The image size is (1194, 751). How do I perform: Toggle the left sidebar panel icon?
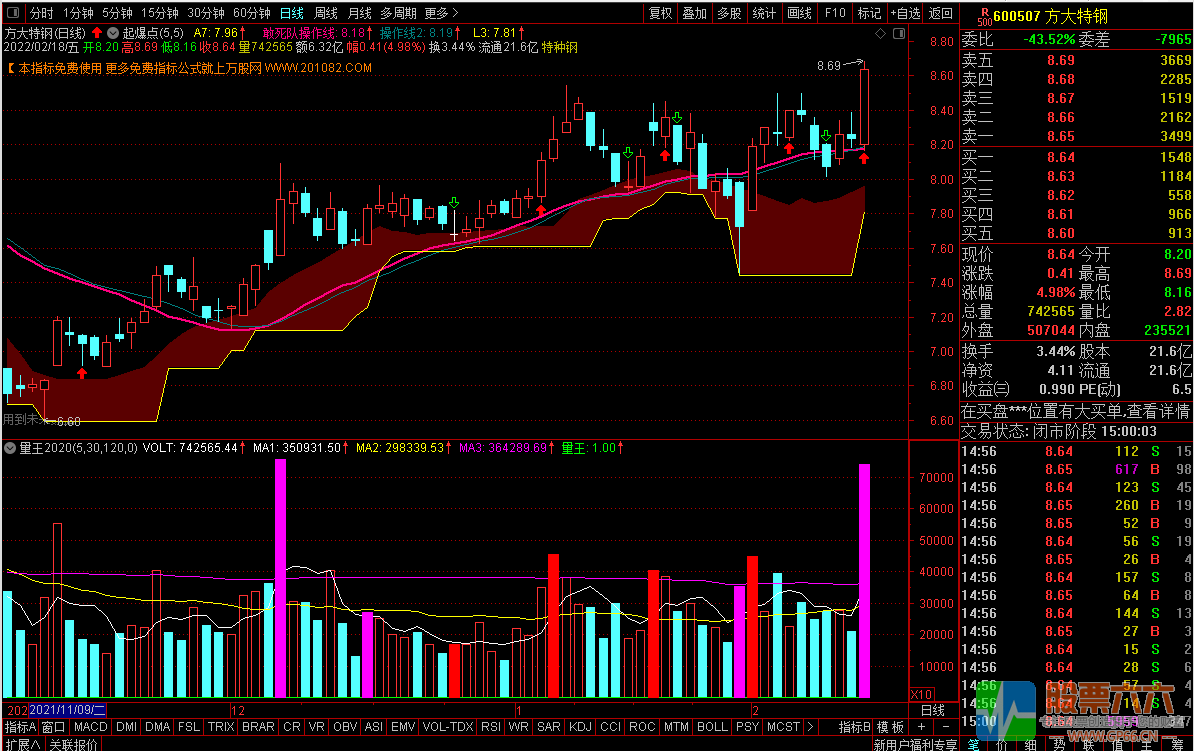click(x=13, y=13)
